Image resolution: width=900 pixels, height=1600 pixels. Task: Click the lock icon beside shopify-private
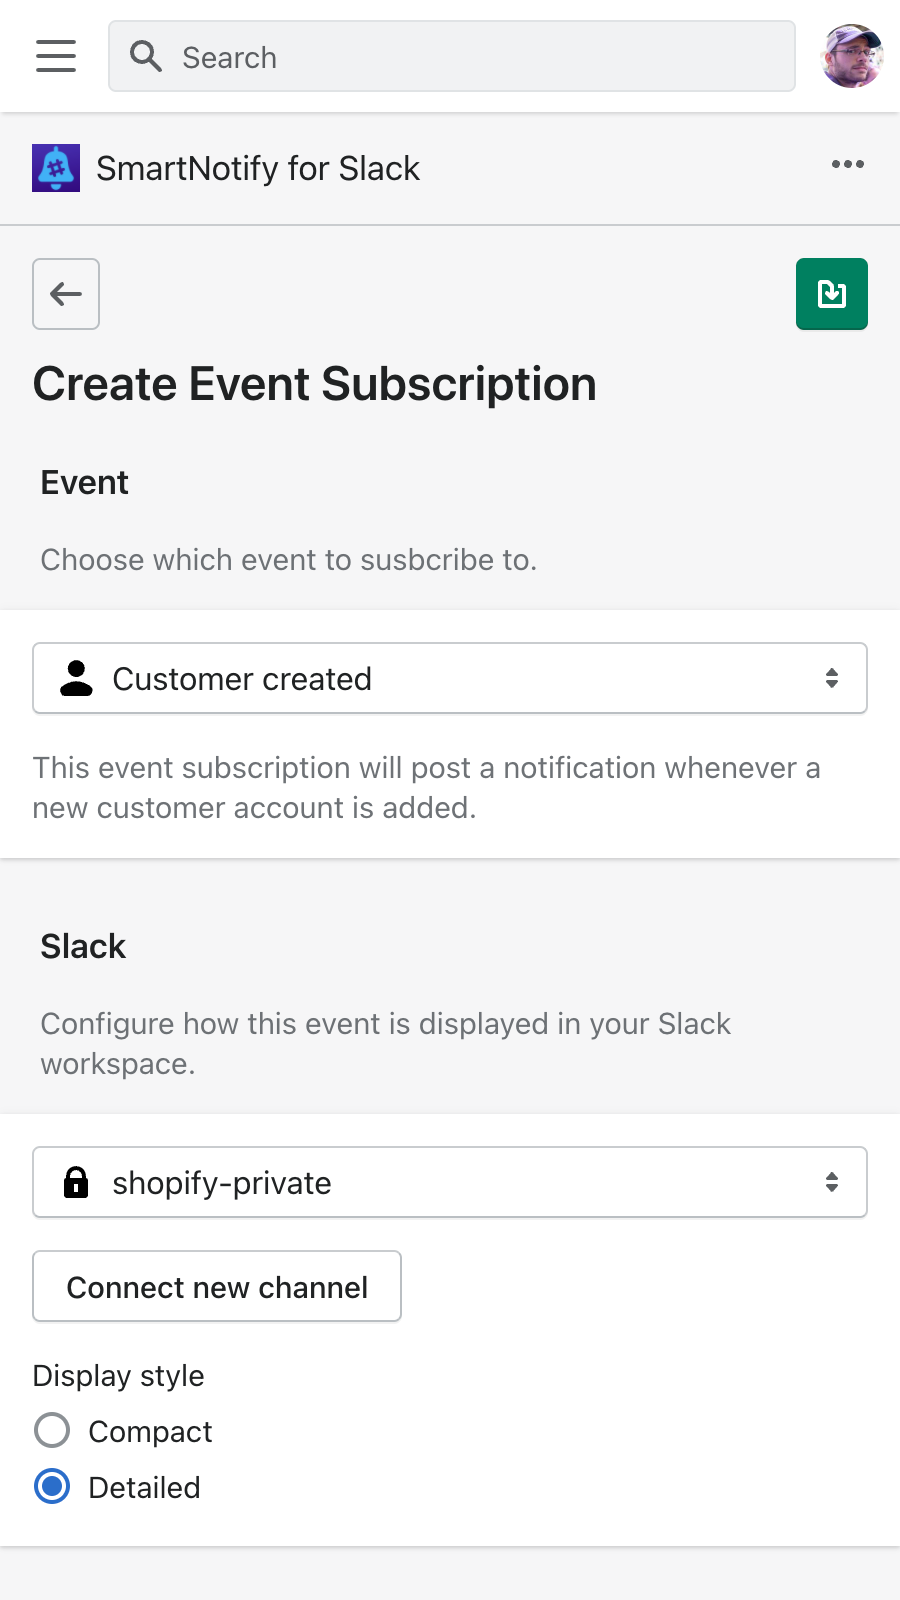76,1183
